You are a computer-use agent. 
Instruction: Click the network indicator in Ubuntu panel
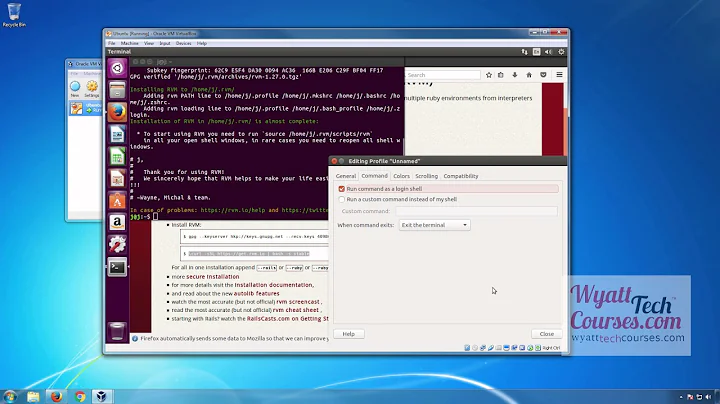click(524, 52)
